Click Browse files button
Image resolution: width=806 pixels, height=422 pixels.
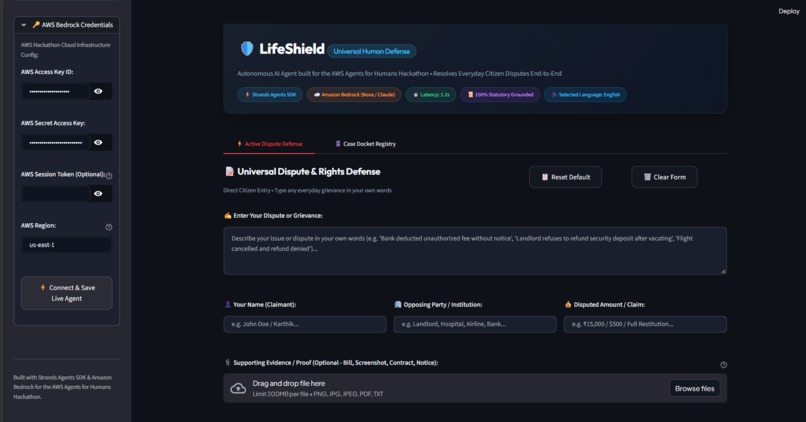point(694,389)
